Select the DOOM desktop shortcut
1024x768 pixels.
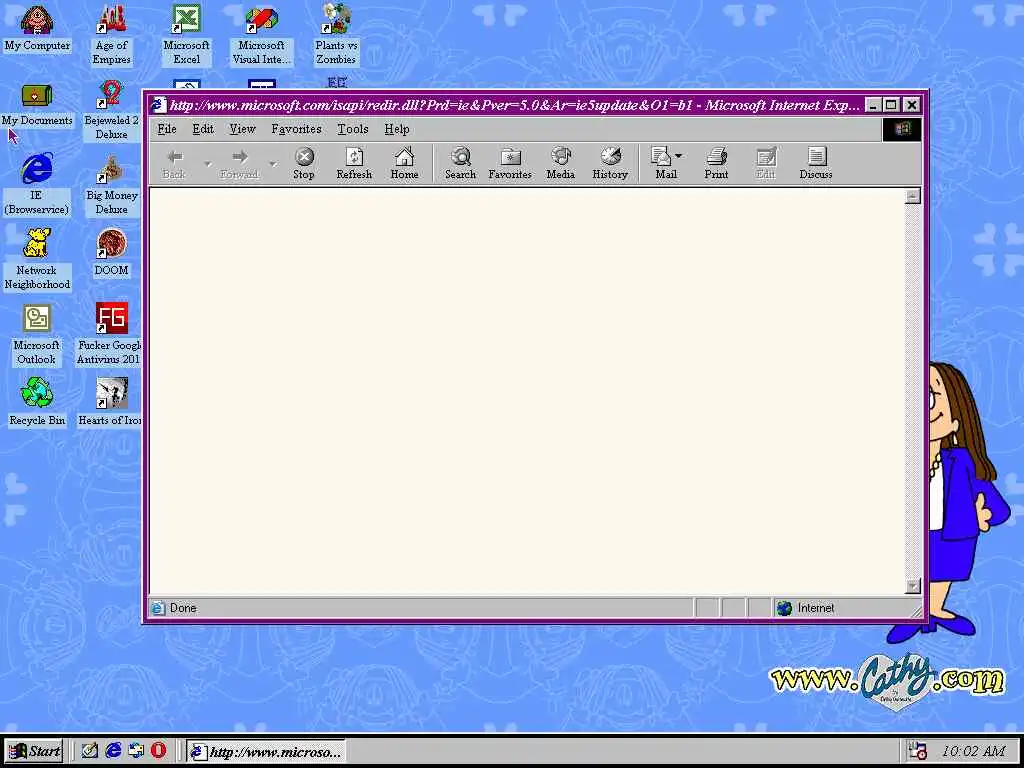point(111,253)
